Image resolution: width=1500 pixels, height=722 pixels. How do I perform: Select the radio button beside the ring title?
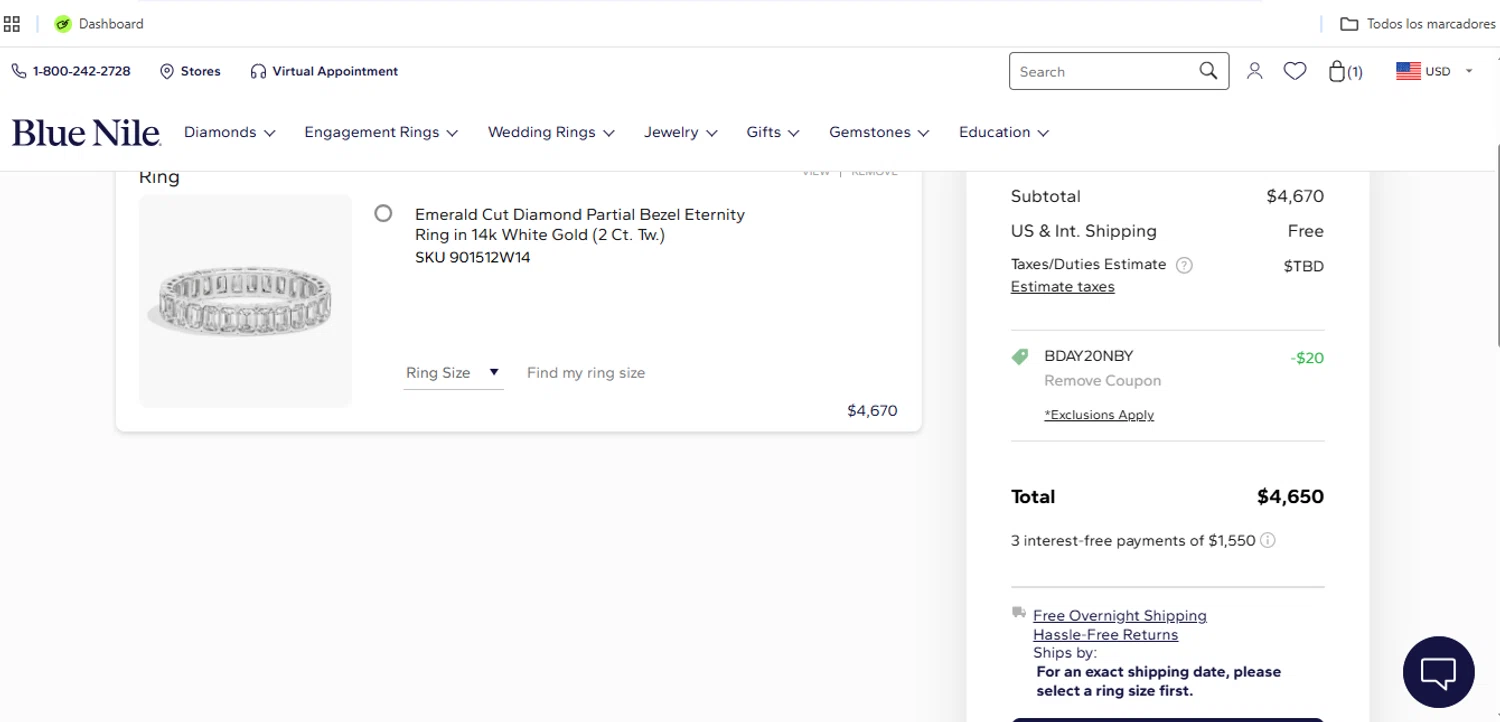(383, 213)
